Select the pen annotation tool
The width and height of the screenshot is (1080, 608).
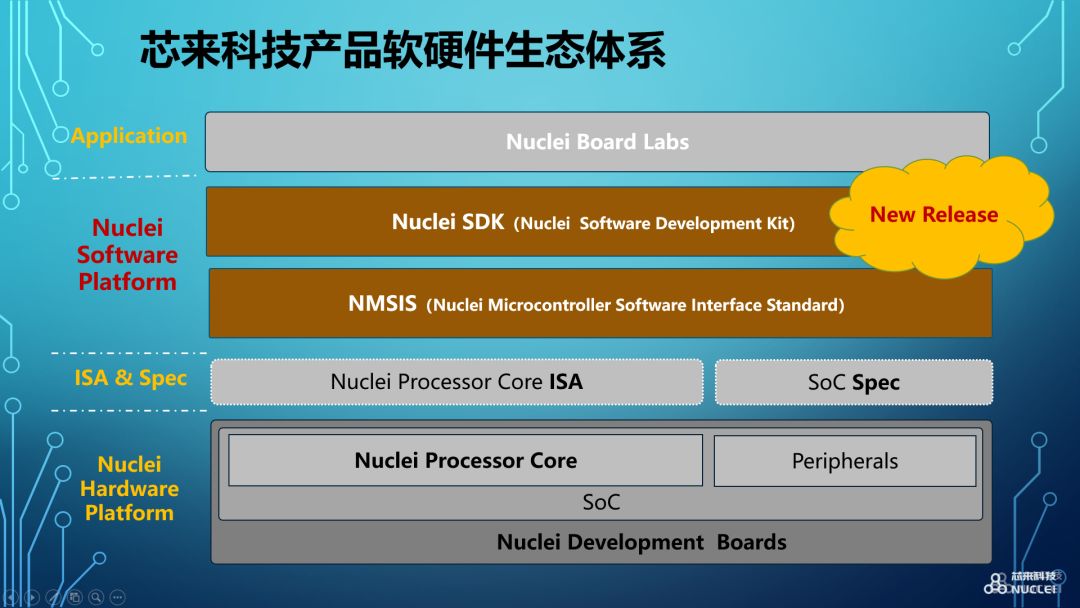click(53, 596)
